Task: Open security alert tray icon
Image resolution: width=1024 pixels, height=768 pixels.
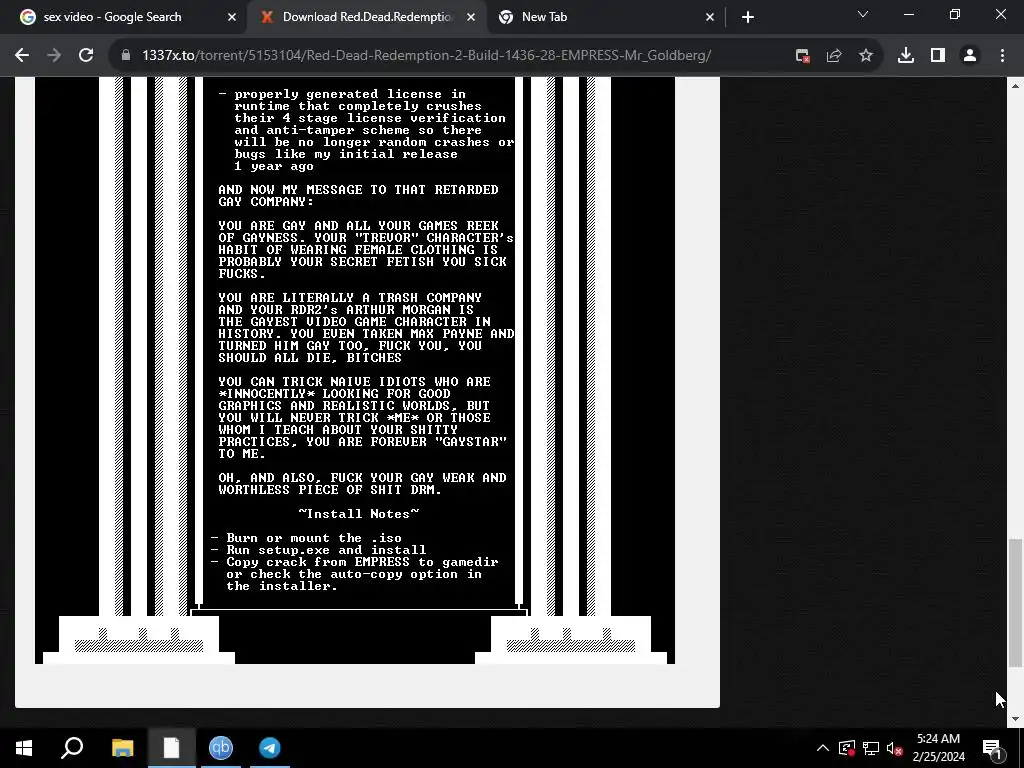Action: (847, 748)
